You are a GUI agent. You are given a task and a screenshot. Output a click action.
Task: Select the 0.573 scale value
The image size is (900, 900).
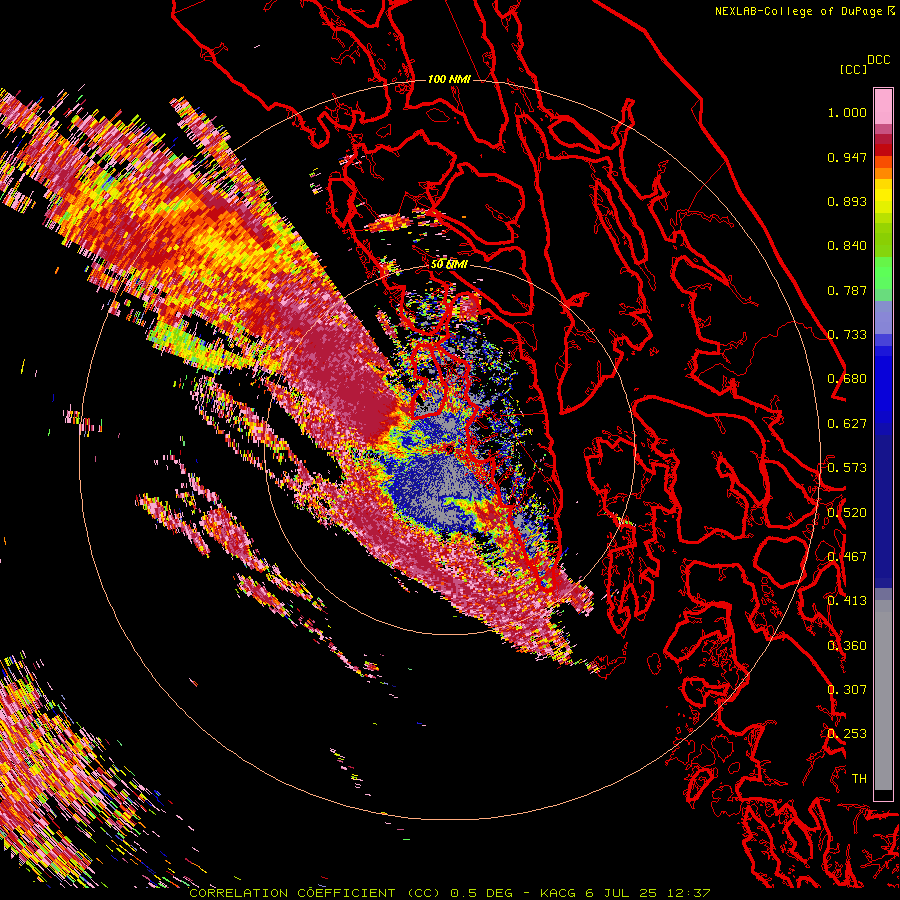coord(847,468)
